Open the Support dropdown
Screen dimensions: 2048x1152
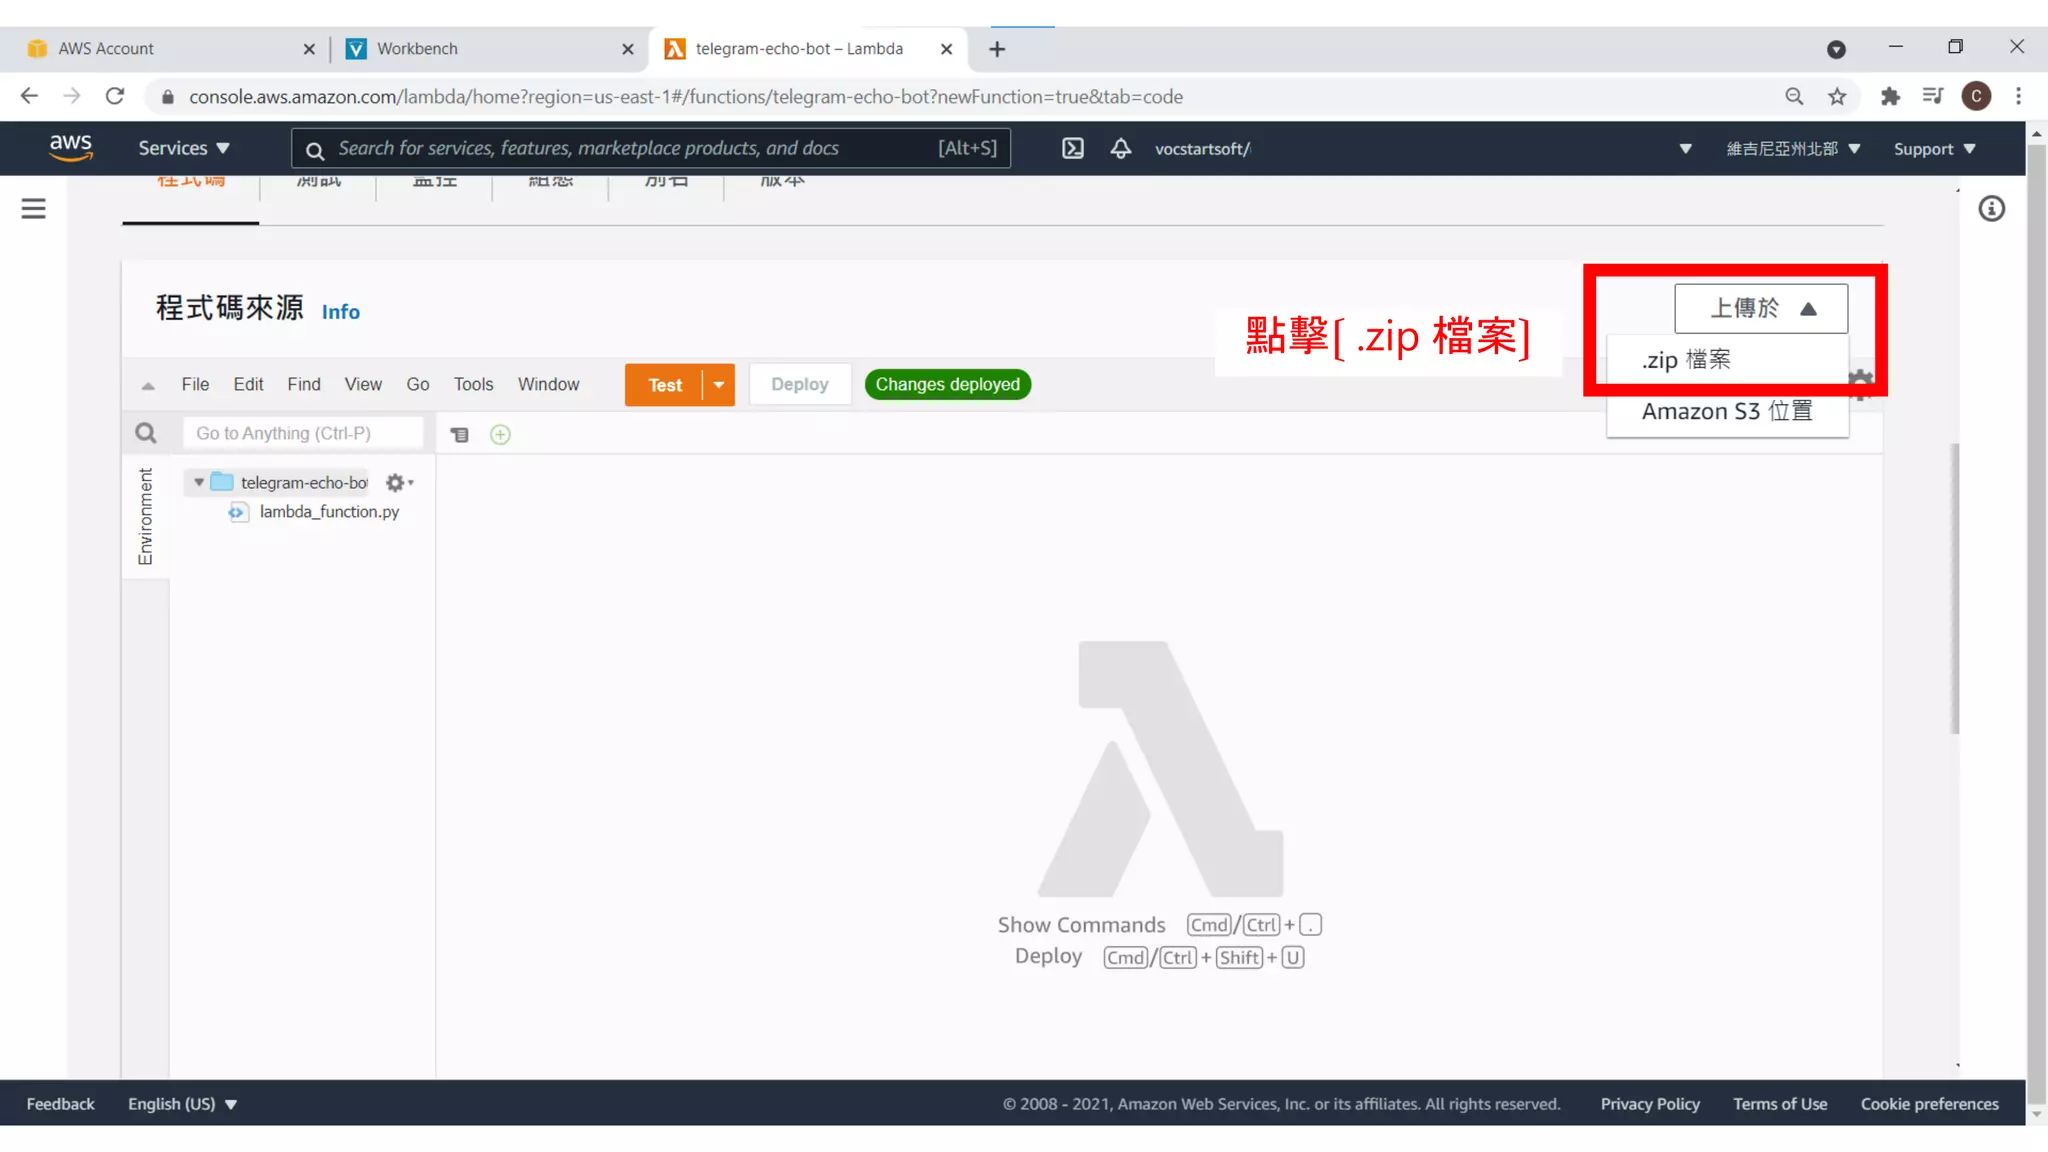1935,149
